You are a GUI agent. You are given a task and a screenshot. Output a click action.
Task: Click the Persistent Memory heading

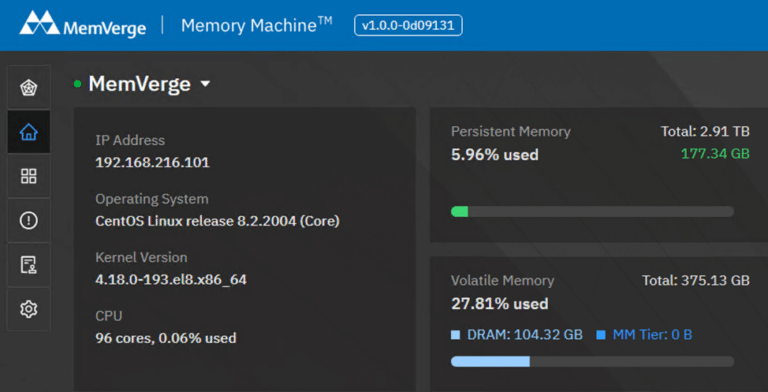511,132
